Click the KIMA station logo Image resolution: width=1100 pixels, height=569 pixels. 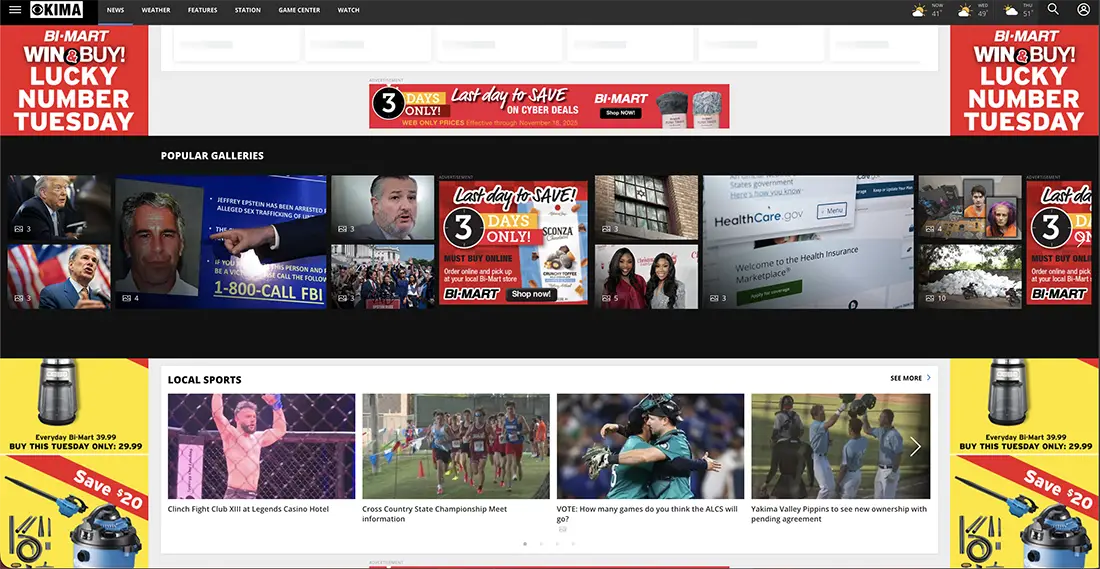pos(57,10)
